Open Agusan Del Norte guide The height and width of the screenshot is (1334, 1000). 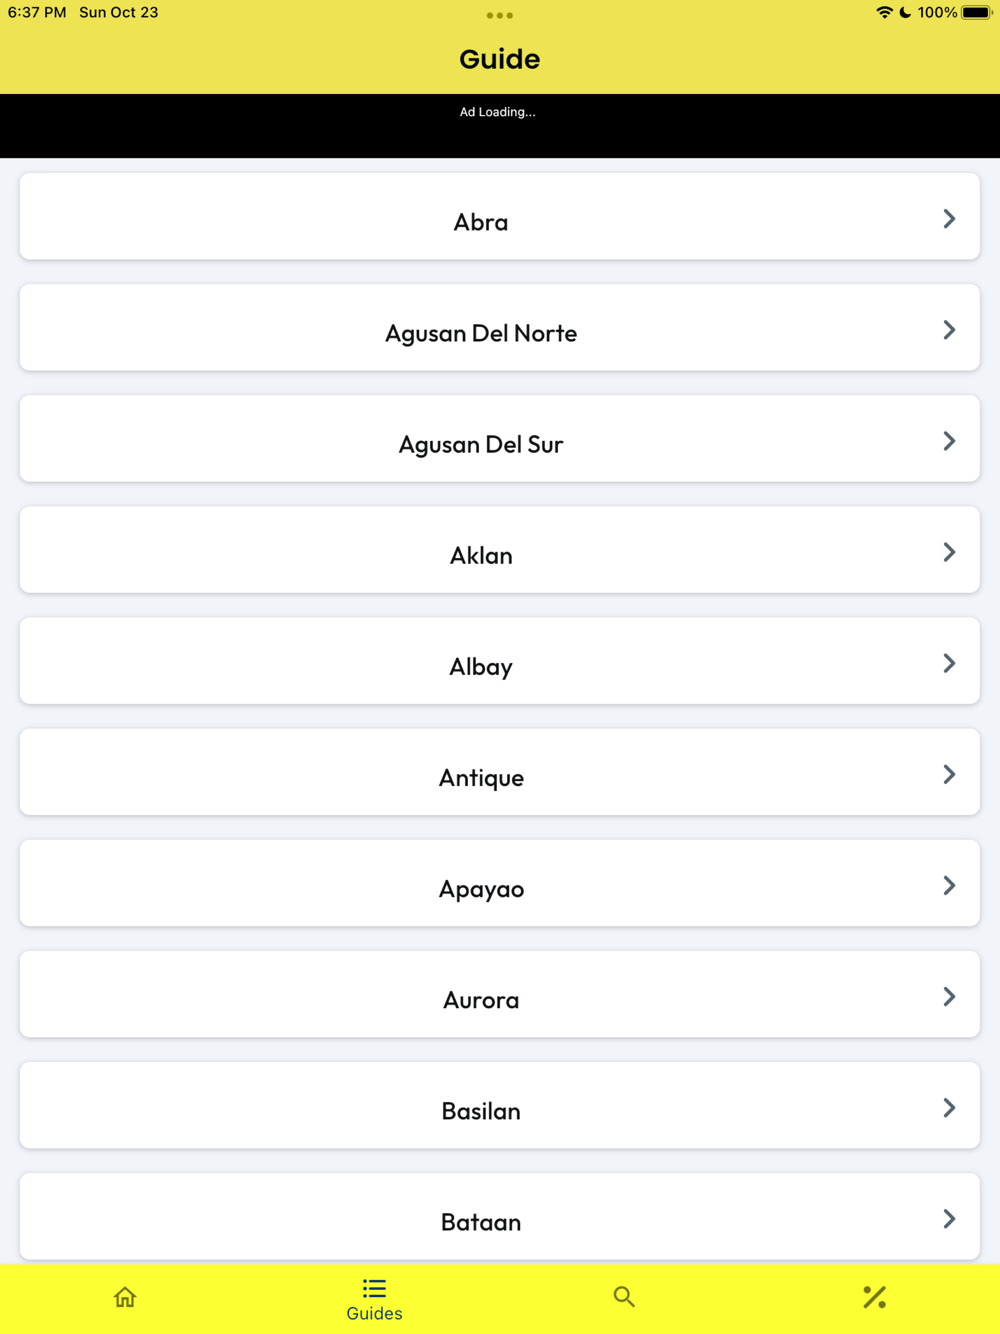click(x=500, y=327)
